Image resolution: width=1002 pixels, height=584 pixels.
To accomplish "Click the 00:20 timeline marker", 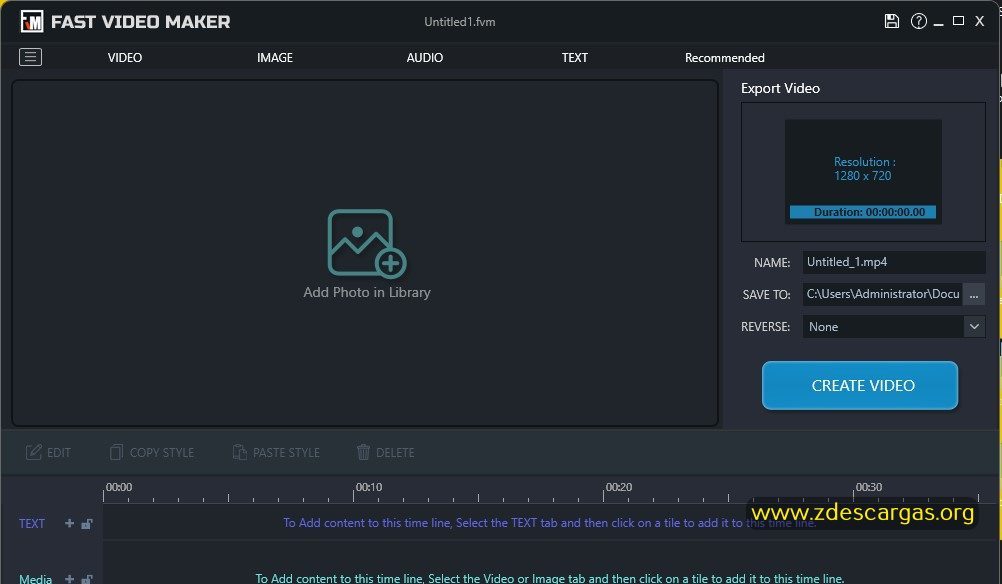I will (619, 487).
